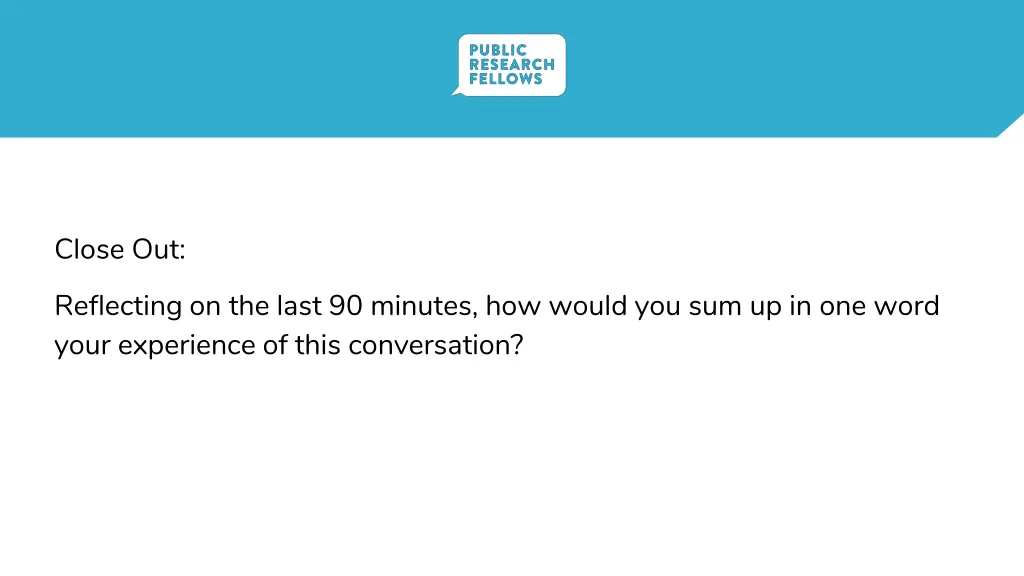This screenshot has height=576, width=1024.
Task: Select the Close Out: heading
Action: click(120, 249)
